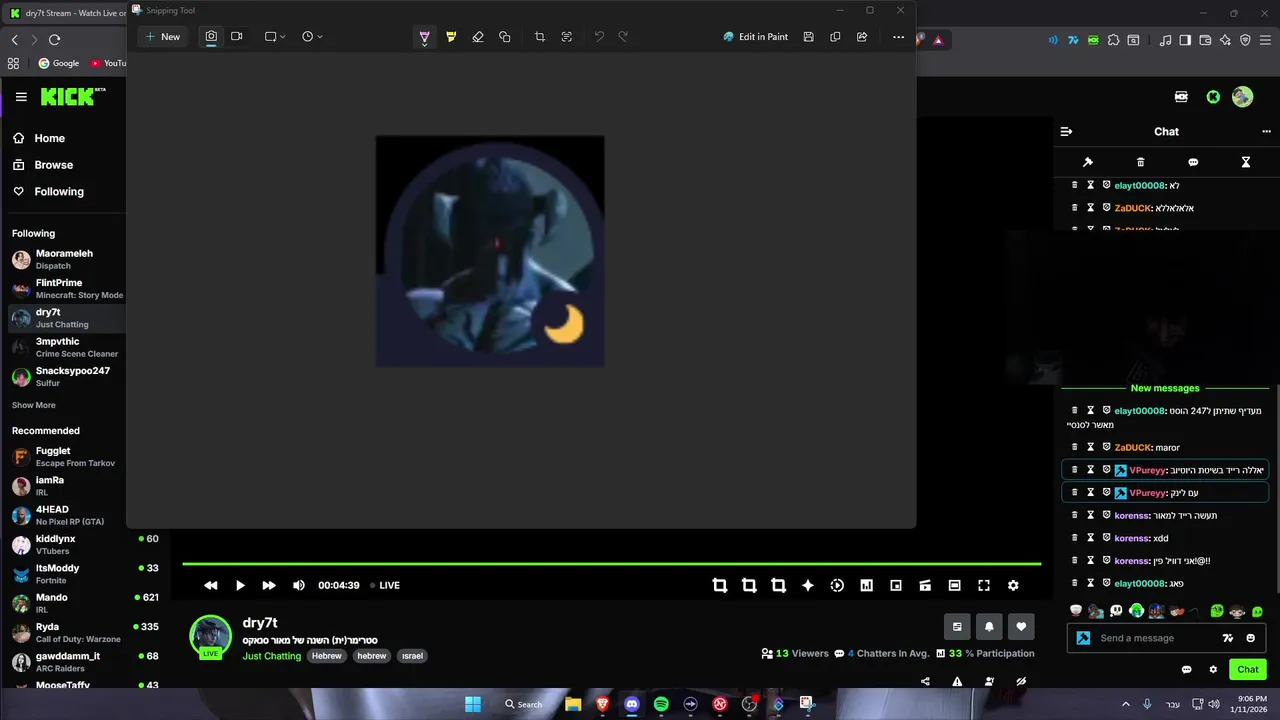Select the yellow highlighter tool
Viewport: 1280px width, 720px height.
(x=451, y=37)
